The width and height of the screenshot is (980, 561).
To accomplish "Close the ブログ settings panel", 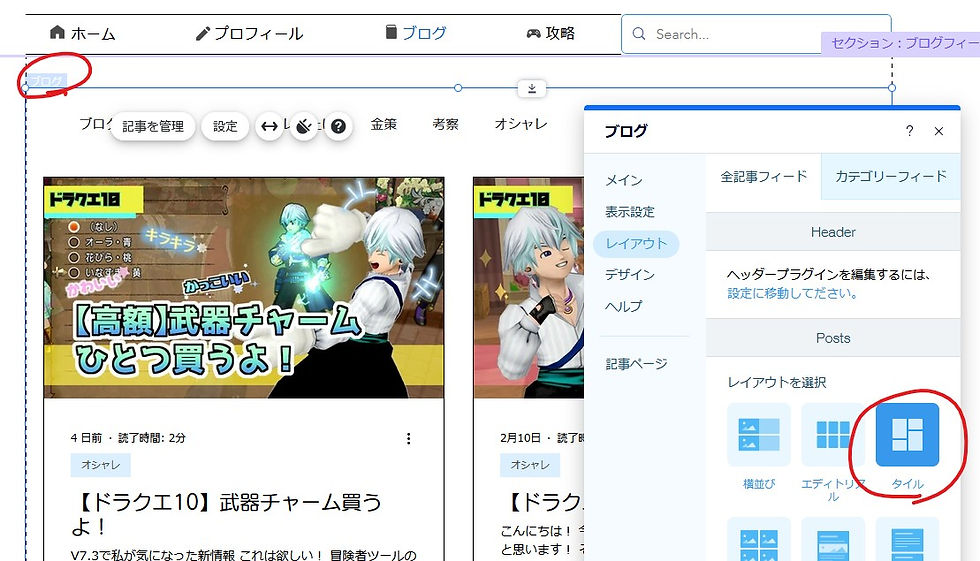I will pos(939,131).
